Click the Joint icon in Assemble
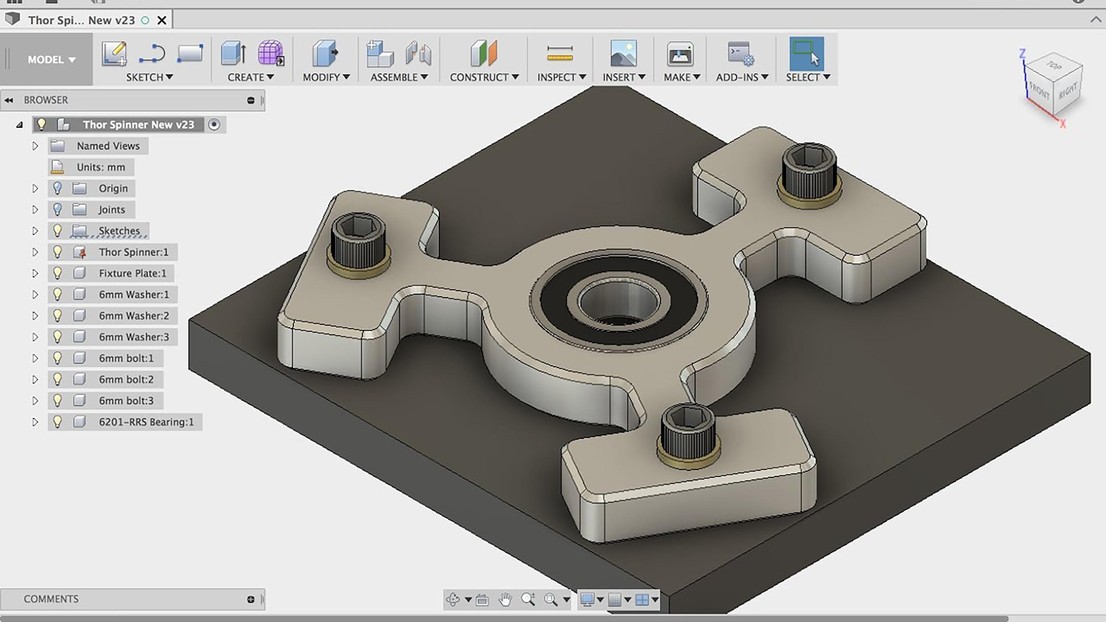This screenshot has width=1106, height=622. (417, 54)
